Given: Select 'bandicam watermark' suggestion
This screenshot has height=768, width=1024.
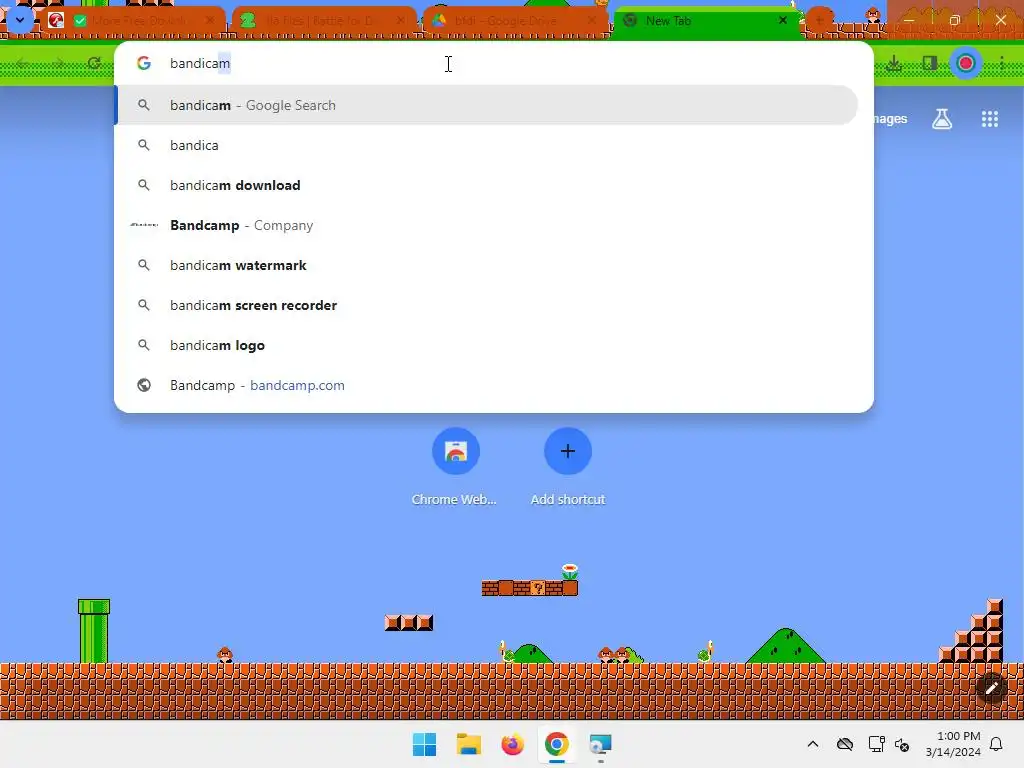Looking at the screenshot, I should tap(487, 265).
